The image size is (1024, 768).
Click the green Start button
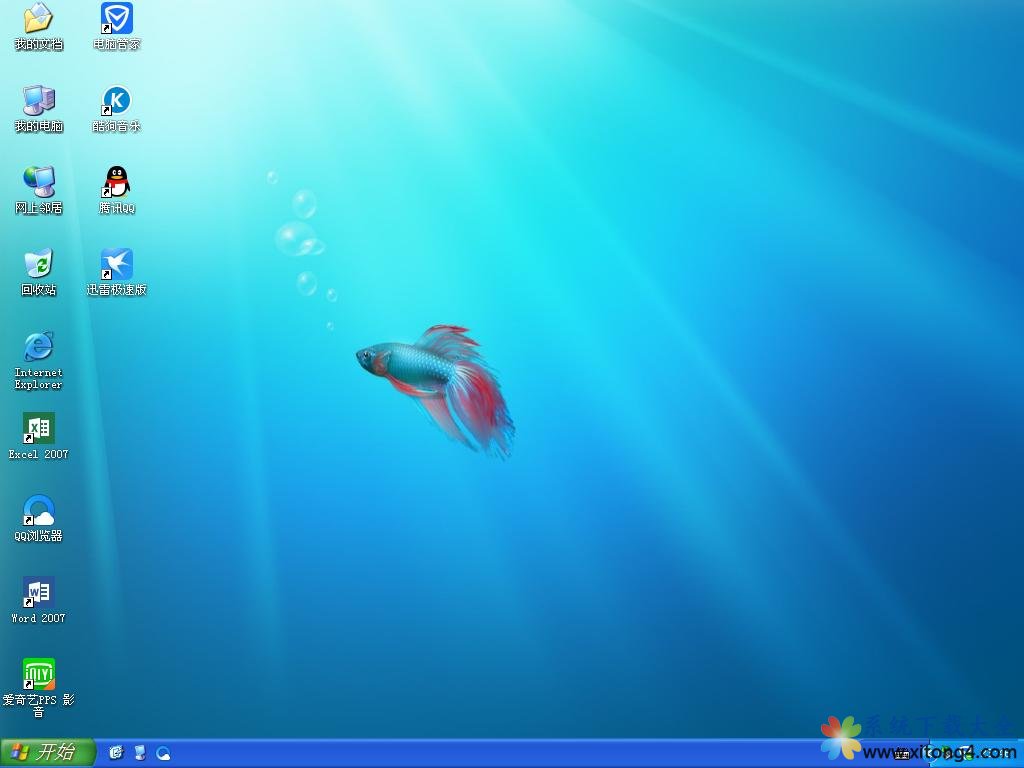click(x=47, y=752)
